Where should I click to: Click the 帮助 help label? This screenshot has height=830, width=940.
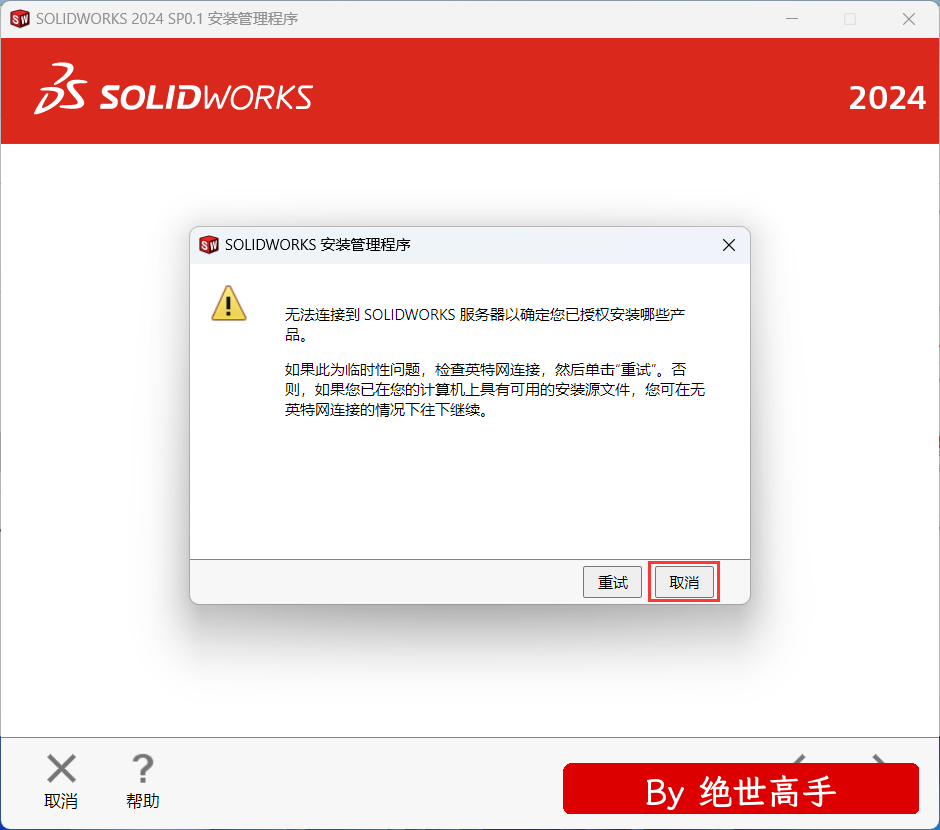pyautogui.click(x=143, y=801)
